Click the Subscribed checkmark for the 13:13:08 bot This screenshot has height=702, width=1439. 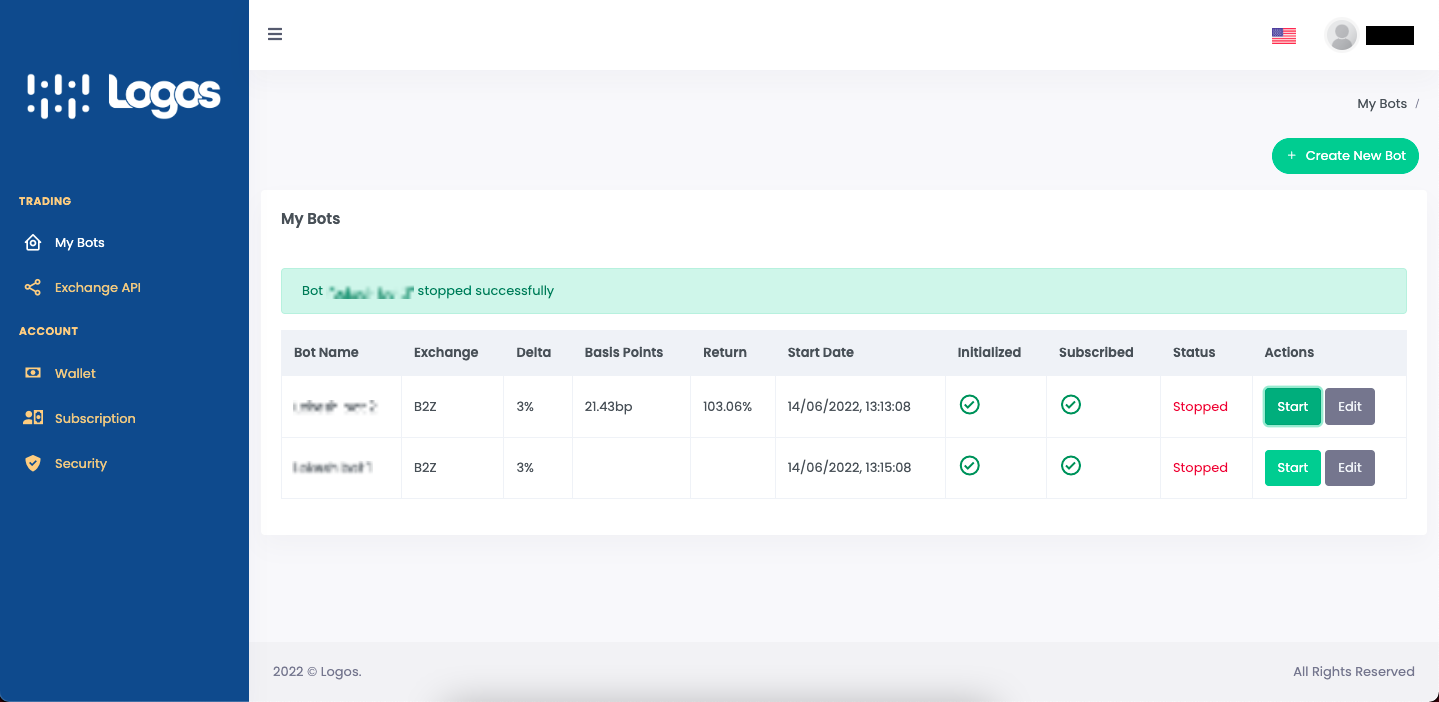pos(1071,405)
